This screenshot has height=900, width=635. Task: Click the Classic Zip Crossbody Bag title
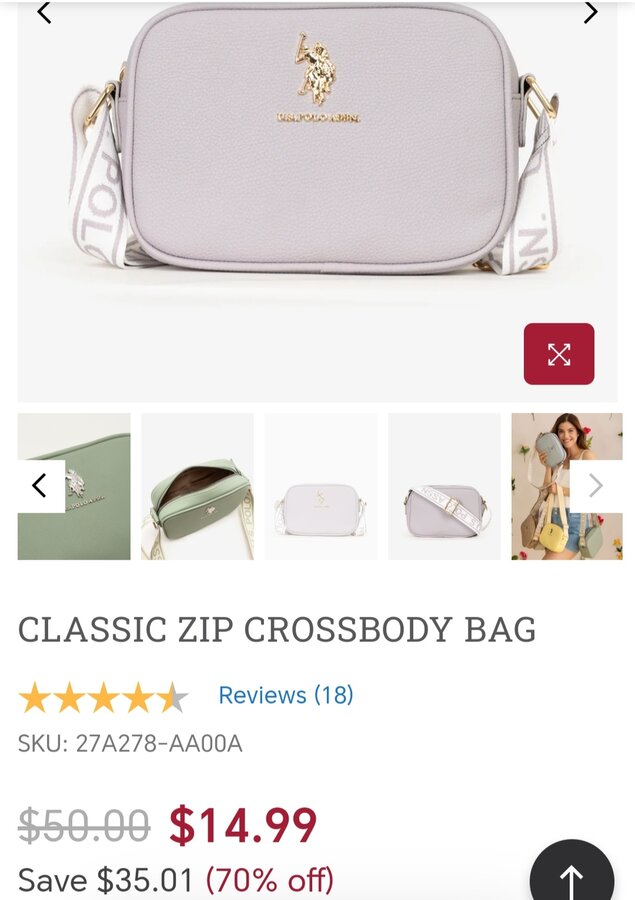[x=277, y=630]
